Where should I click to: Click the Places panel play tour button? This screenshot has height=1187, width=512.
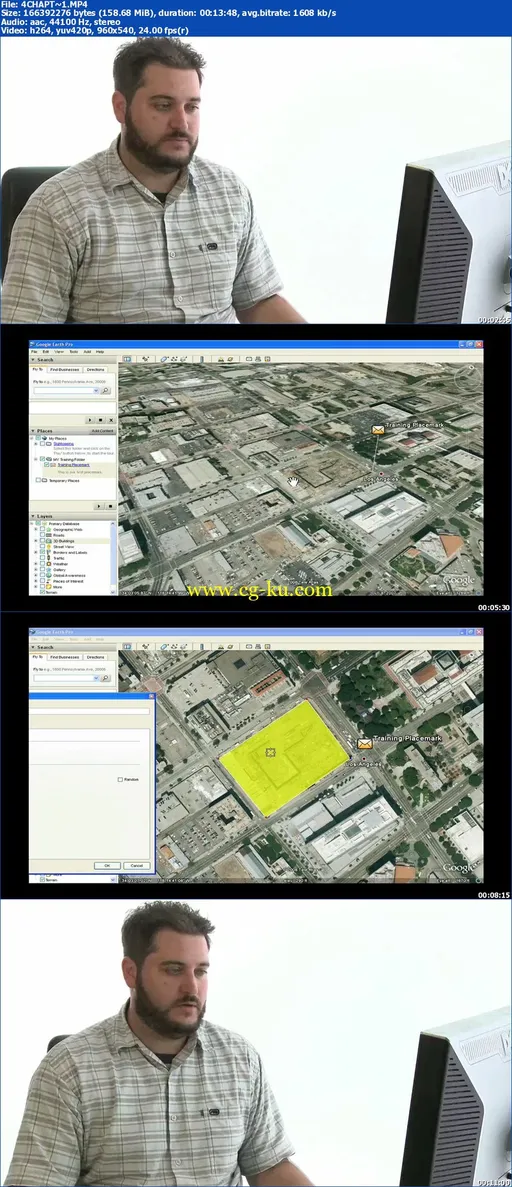(98, 506)
